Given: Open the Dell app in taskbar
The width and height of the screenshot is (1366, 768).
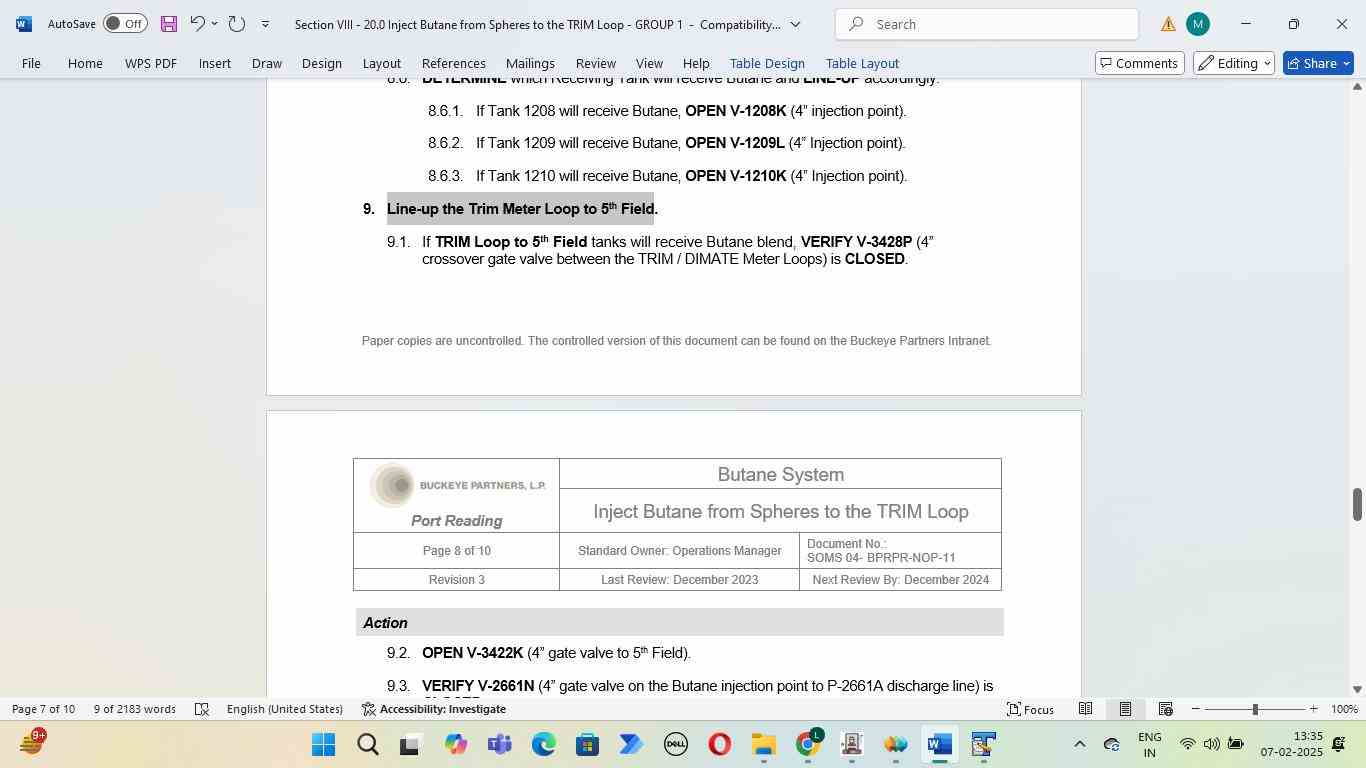Looking at the screenshot, I should (675, 745).
